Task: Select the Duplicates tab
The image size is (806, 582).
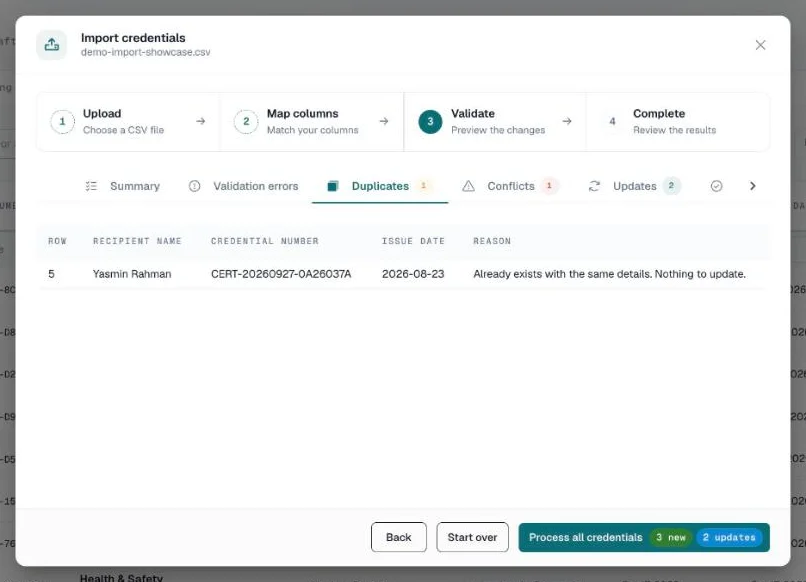Action: tap(380, 186)
